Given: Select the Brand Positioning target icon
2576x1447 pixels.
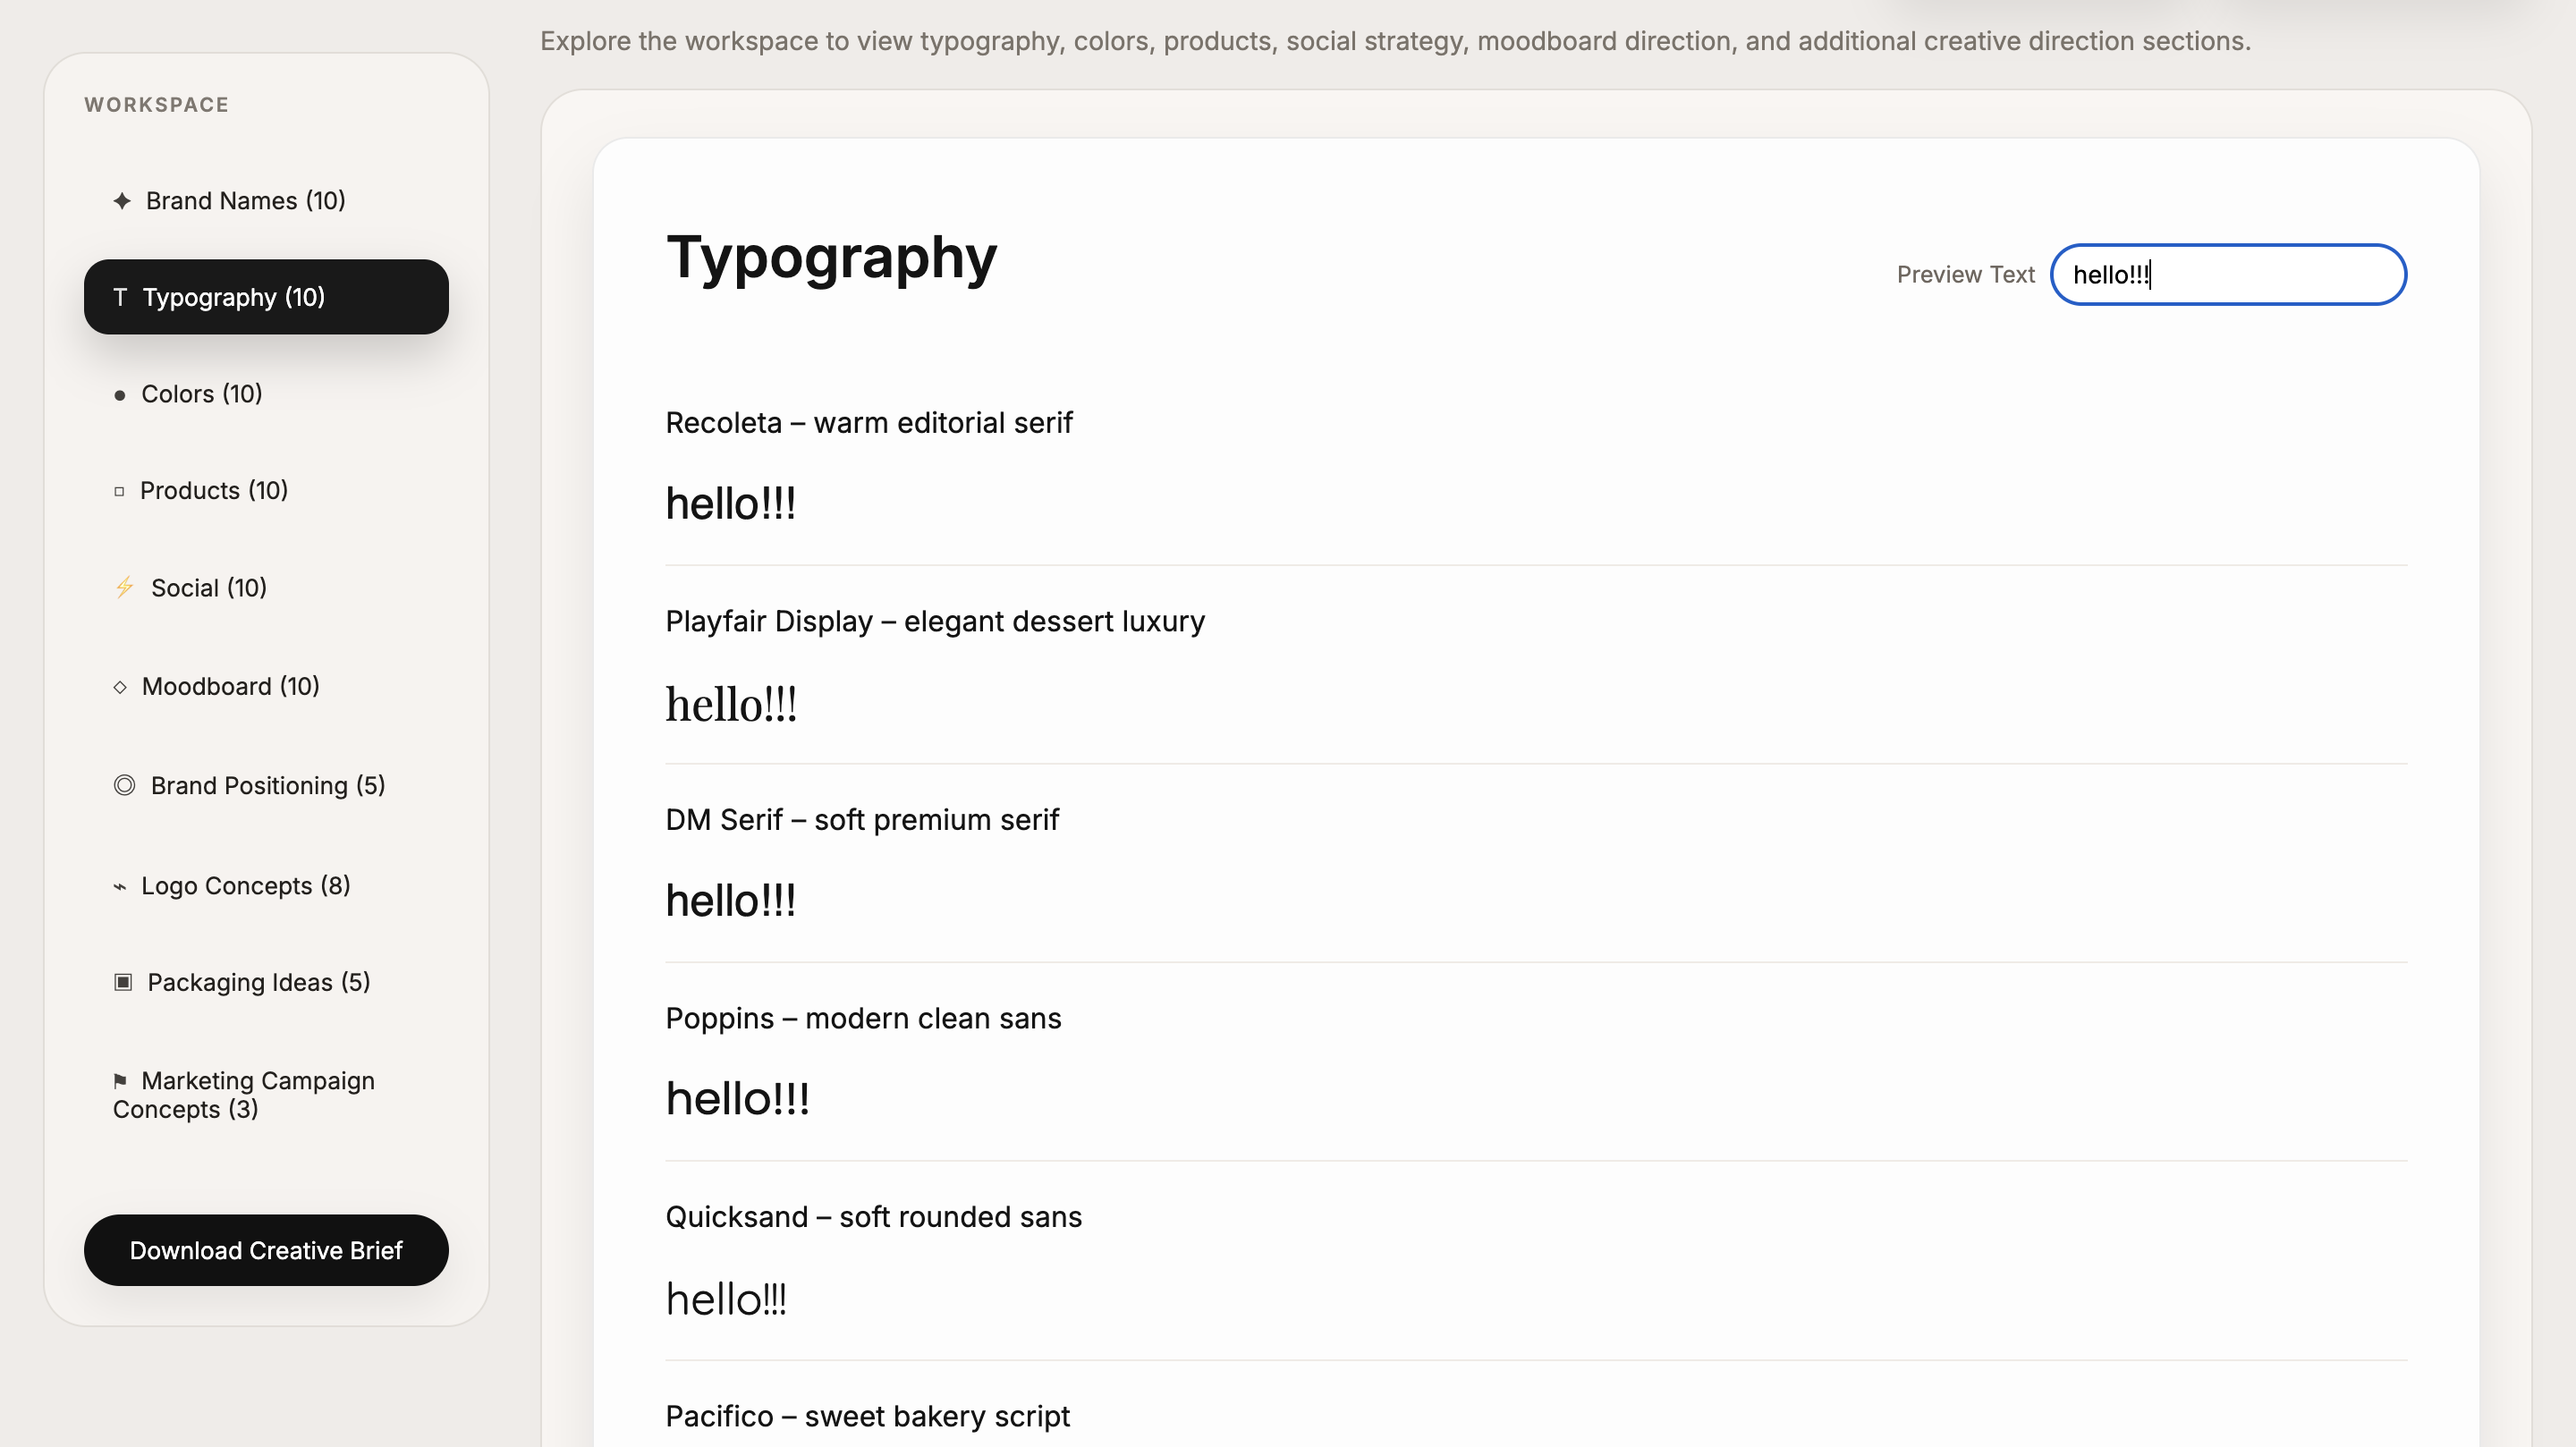Looking at the screenshot, I should 124,785.
